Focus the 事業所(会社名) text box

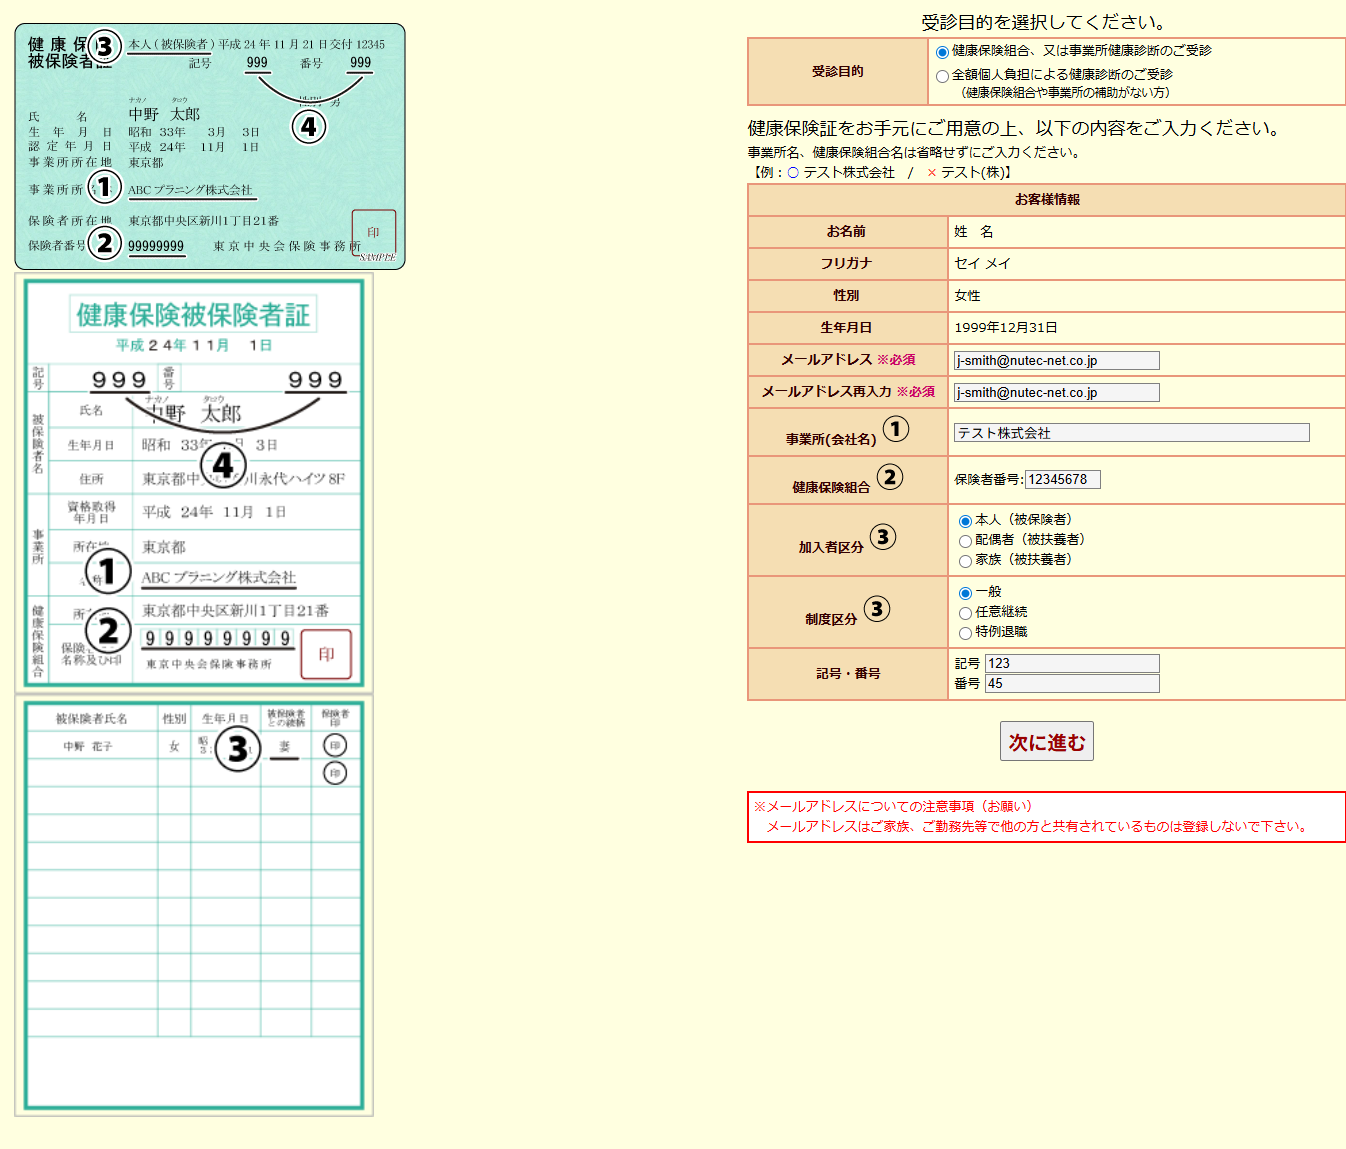[x=1131, y=433]
